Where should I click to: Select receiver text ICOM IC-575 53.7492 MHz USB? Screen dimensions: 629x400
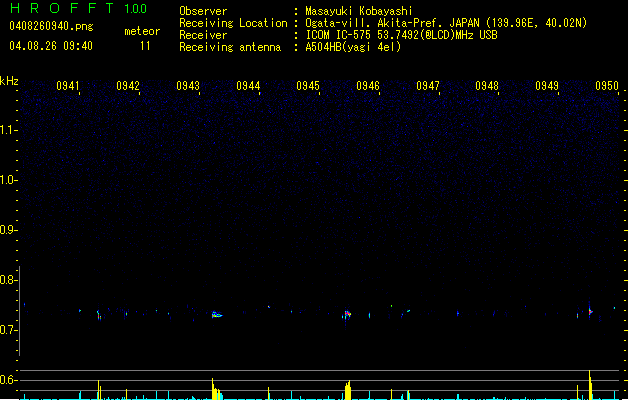pos(401,35)
